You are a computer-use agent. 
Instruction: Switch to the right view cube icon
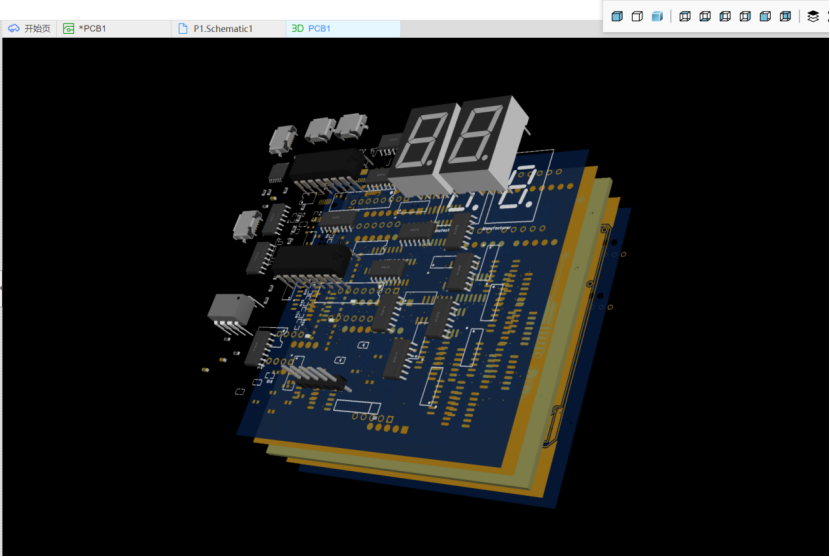pyautogui.click(x=745, y=16)
